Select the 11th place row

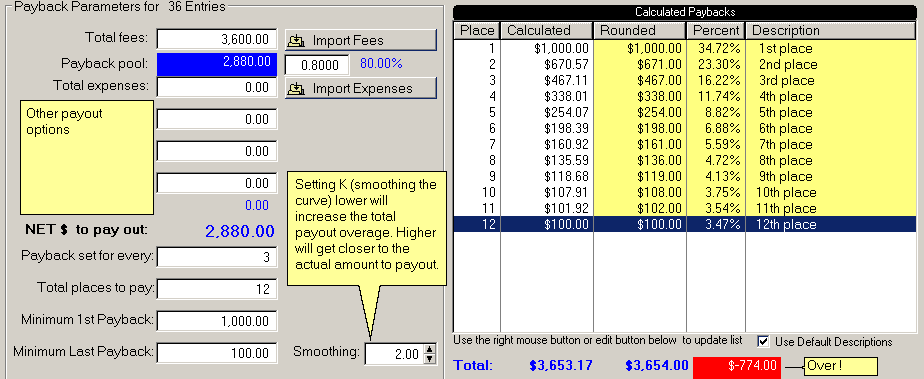tap(685, 208)
